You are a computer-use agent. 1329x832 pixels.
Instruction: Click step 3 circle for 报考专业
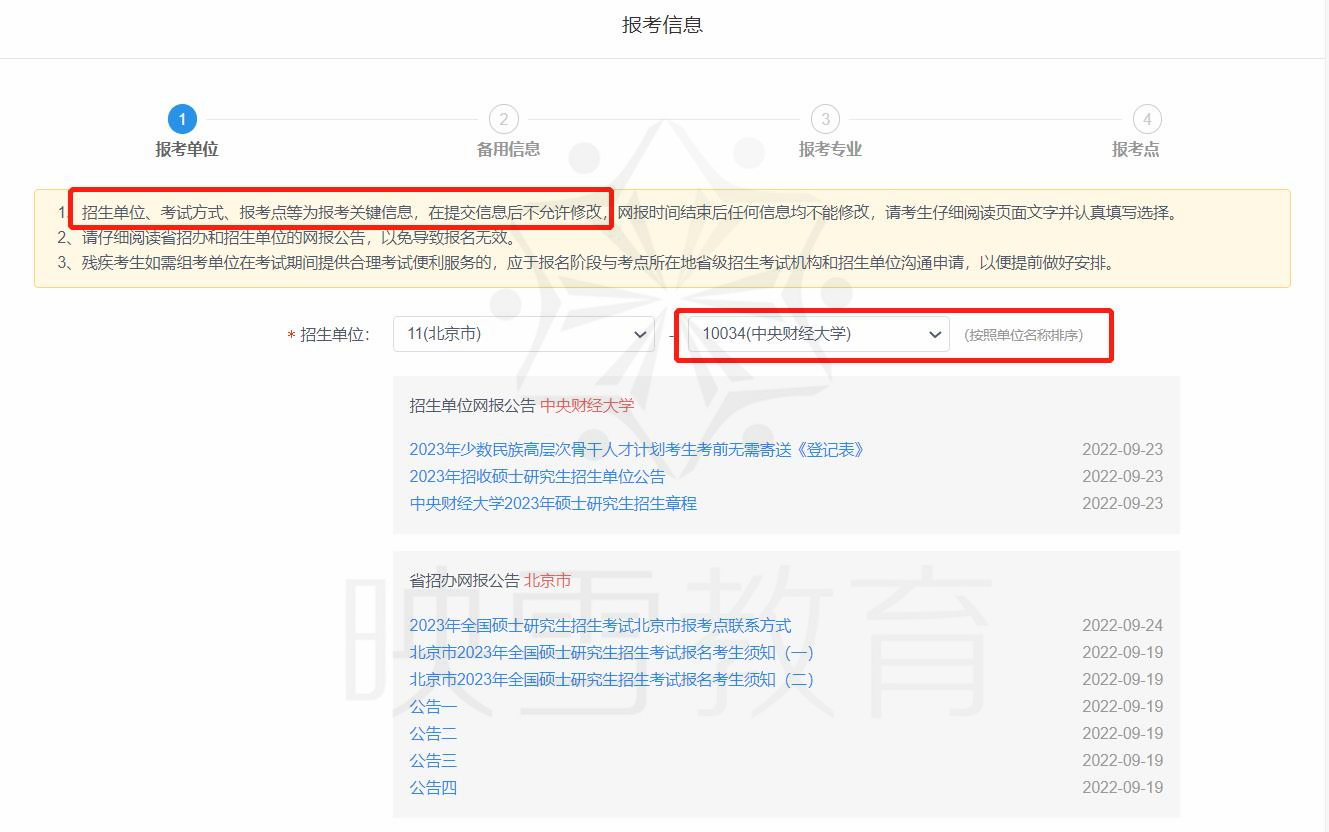tap(825, 119)
